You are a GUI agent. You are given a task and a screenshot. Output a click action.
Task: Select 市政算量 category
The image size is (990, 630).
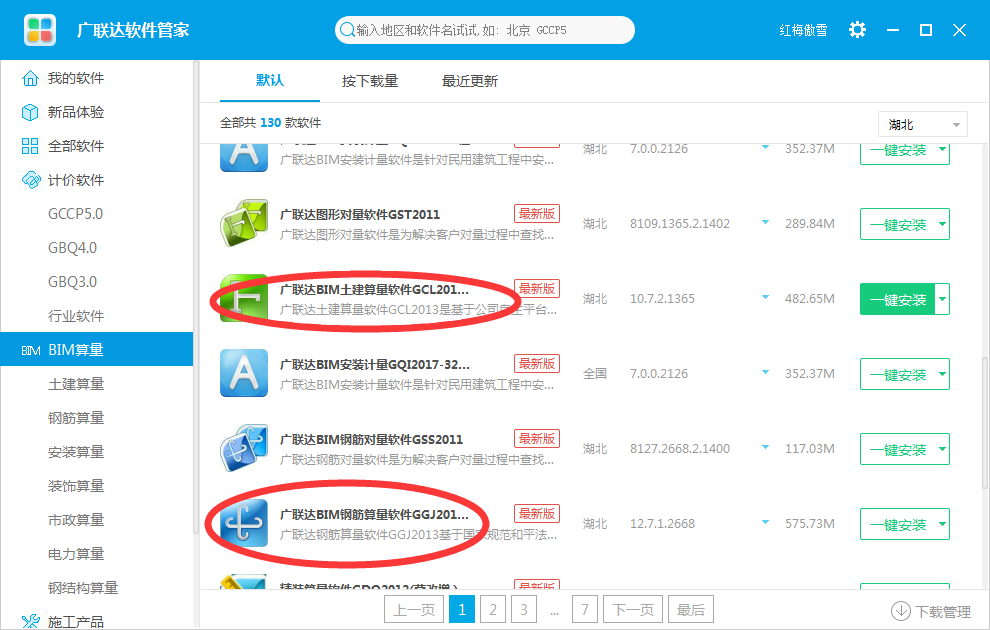pos(76,520)
